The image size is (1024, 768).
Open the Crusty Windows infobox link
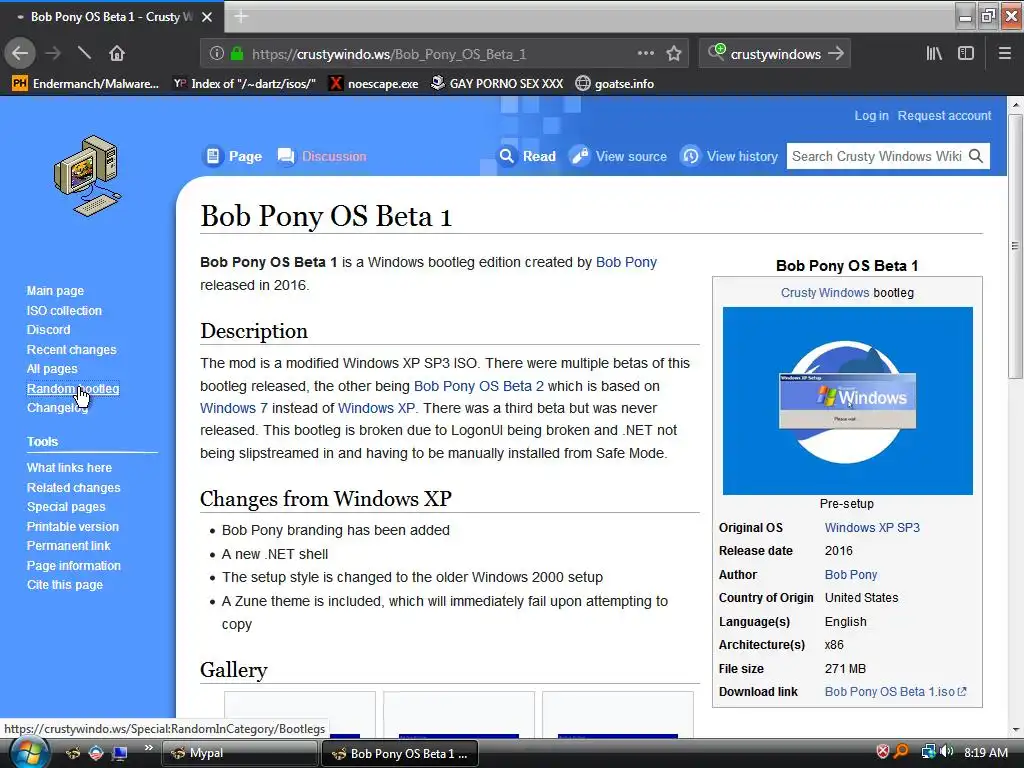(825, 293)
